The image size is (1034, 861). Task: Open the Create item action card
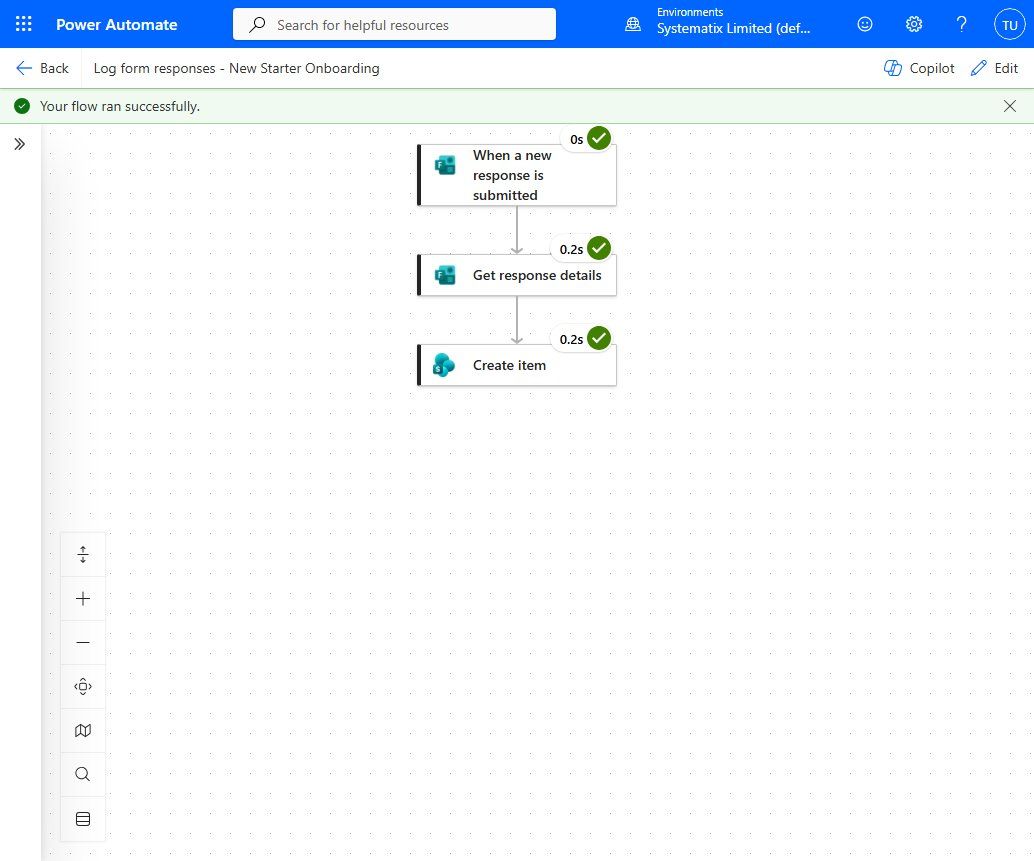click(x=517, y=365)
